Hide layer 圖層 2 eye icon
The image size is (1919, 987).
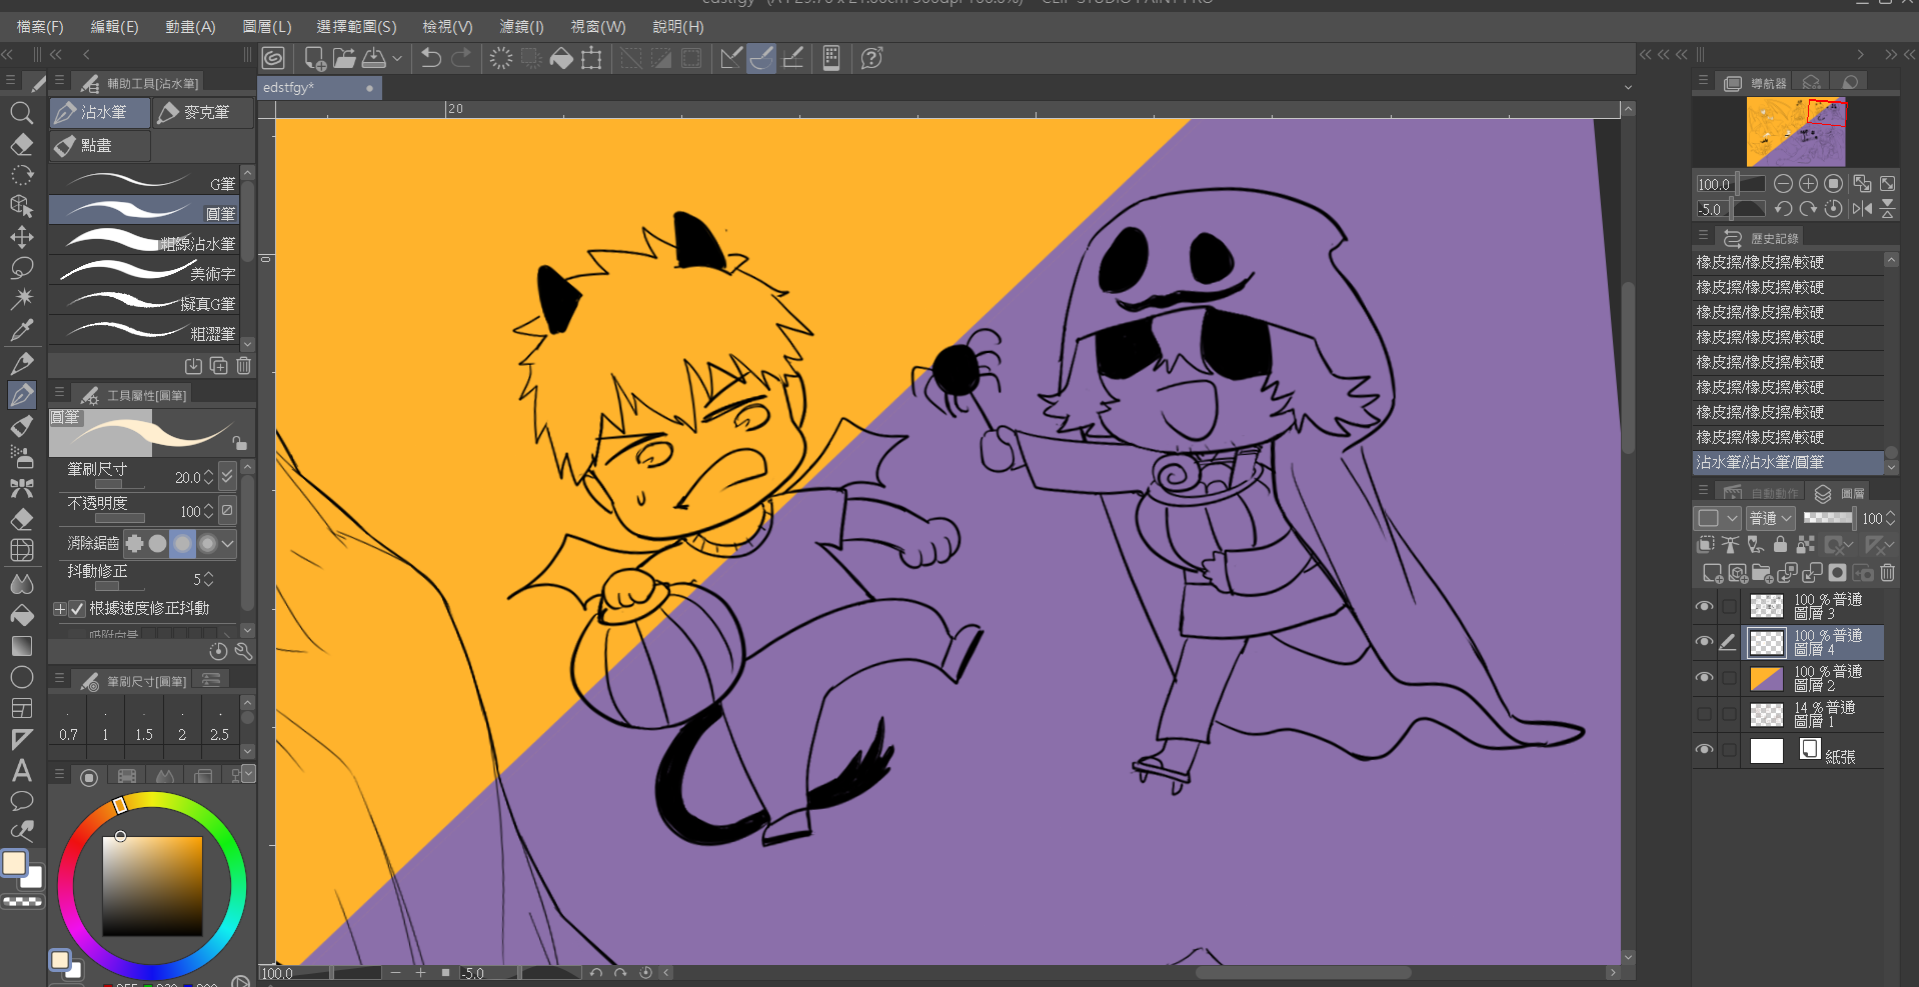[x=1704, y=679]
